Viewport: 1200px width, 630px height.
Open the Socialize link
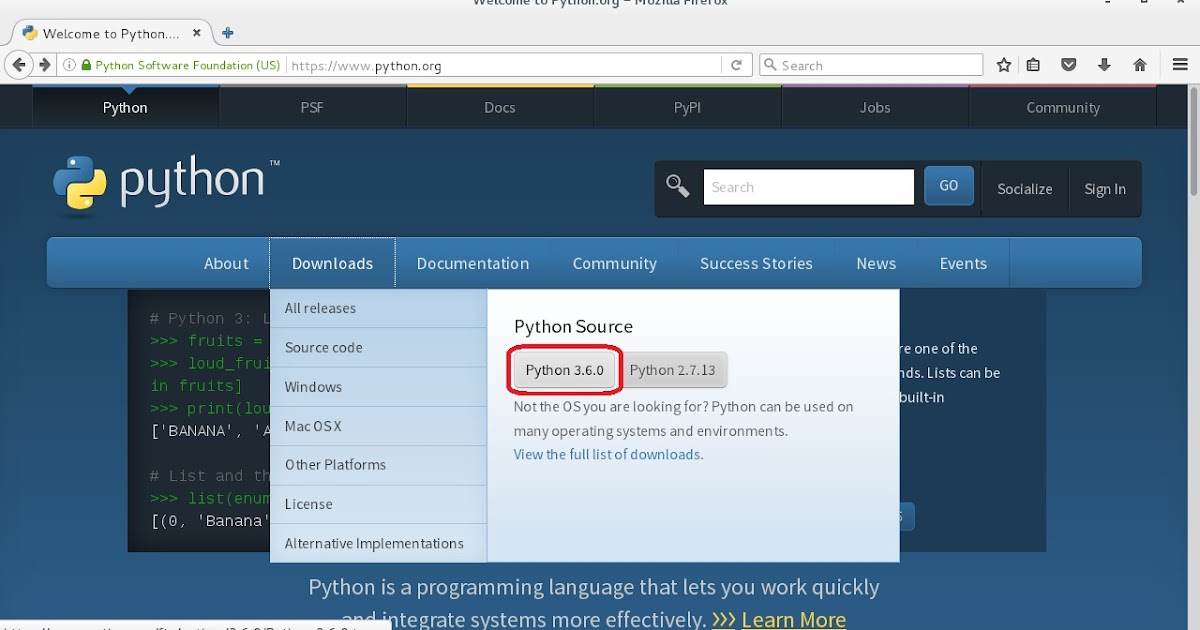pyautogui.click(x=1025, y=189)
